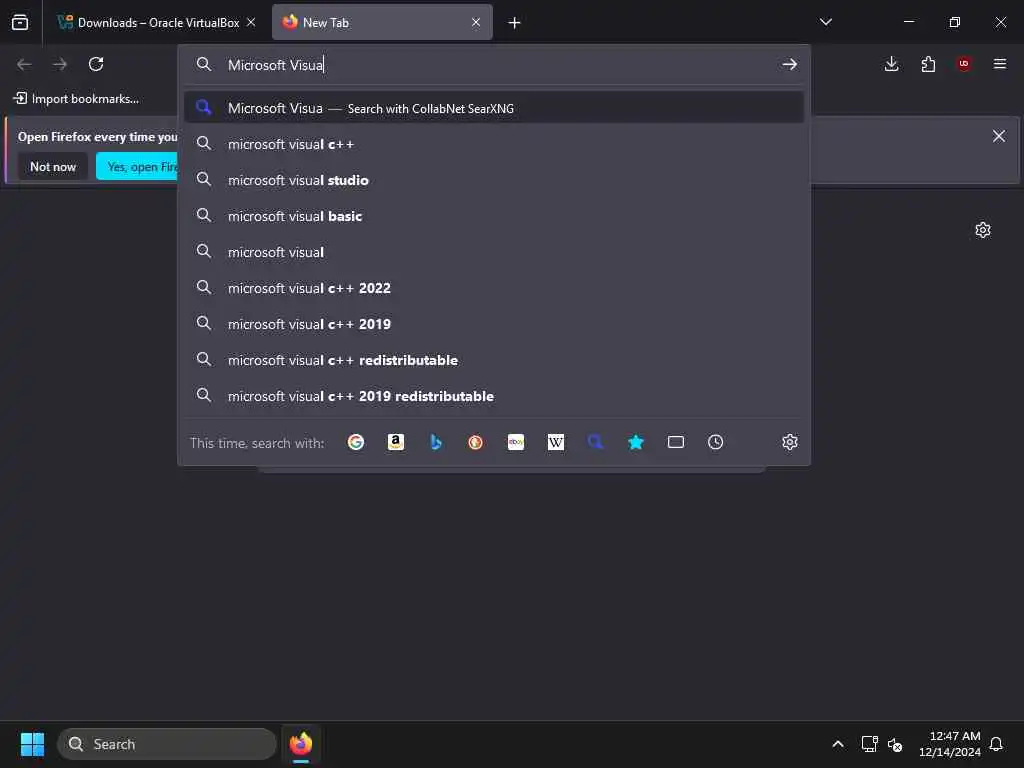Open clock showing 12:47 AM

tap(950, 744)
